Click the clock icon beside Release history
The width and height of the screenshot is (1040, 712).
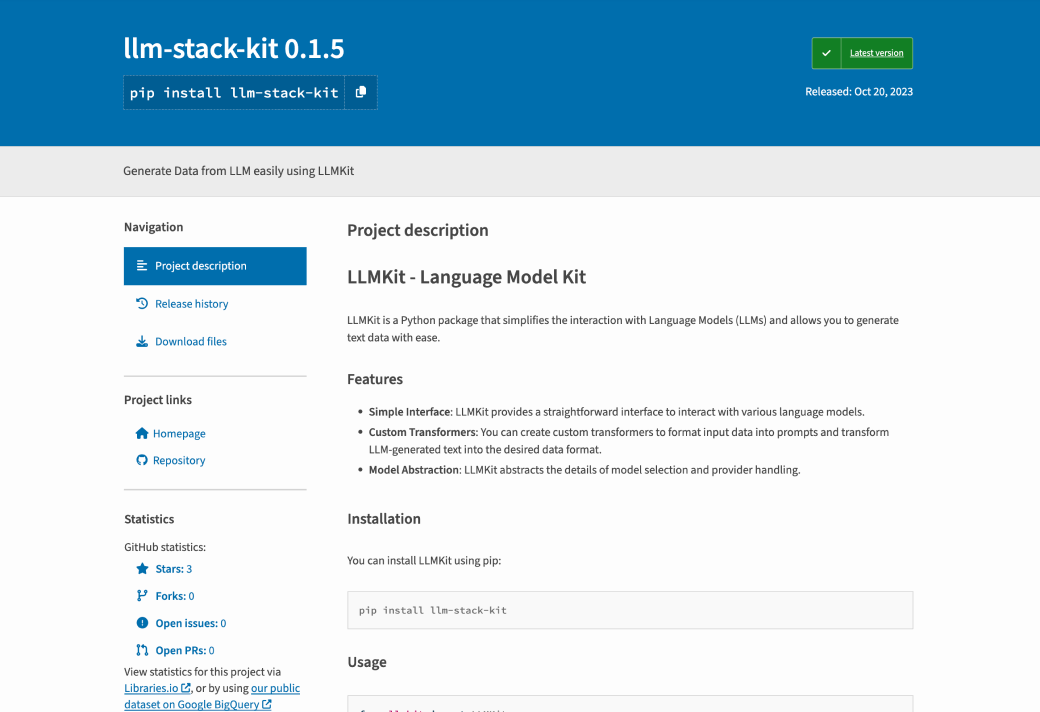point(141,303)
